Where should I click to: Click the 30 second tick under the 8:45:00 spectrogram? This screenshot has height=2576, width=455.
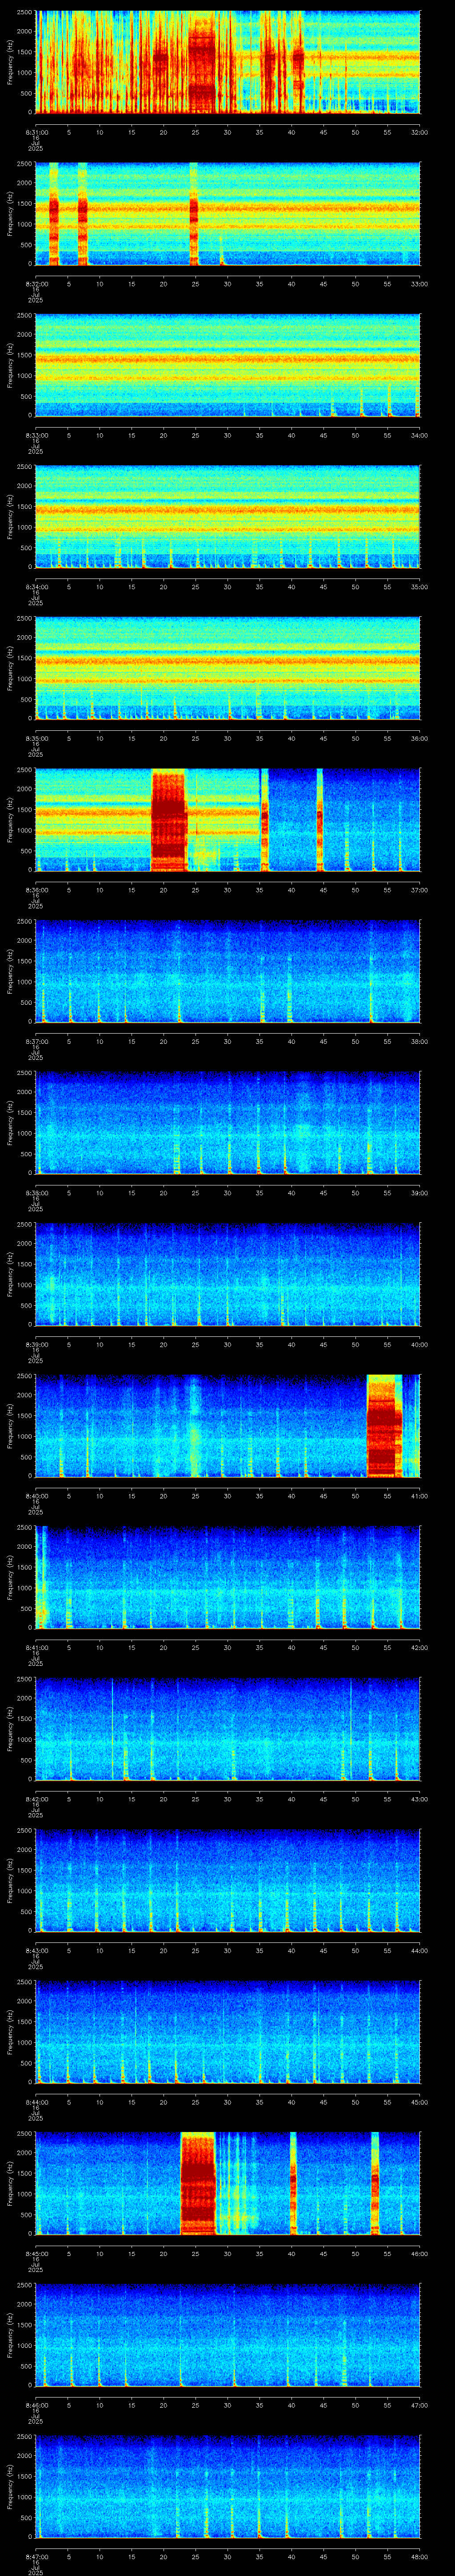227,2254
